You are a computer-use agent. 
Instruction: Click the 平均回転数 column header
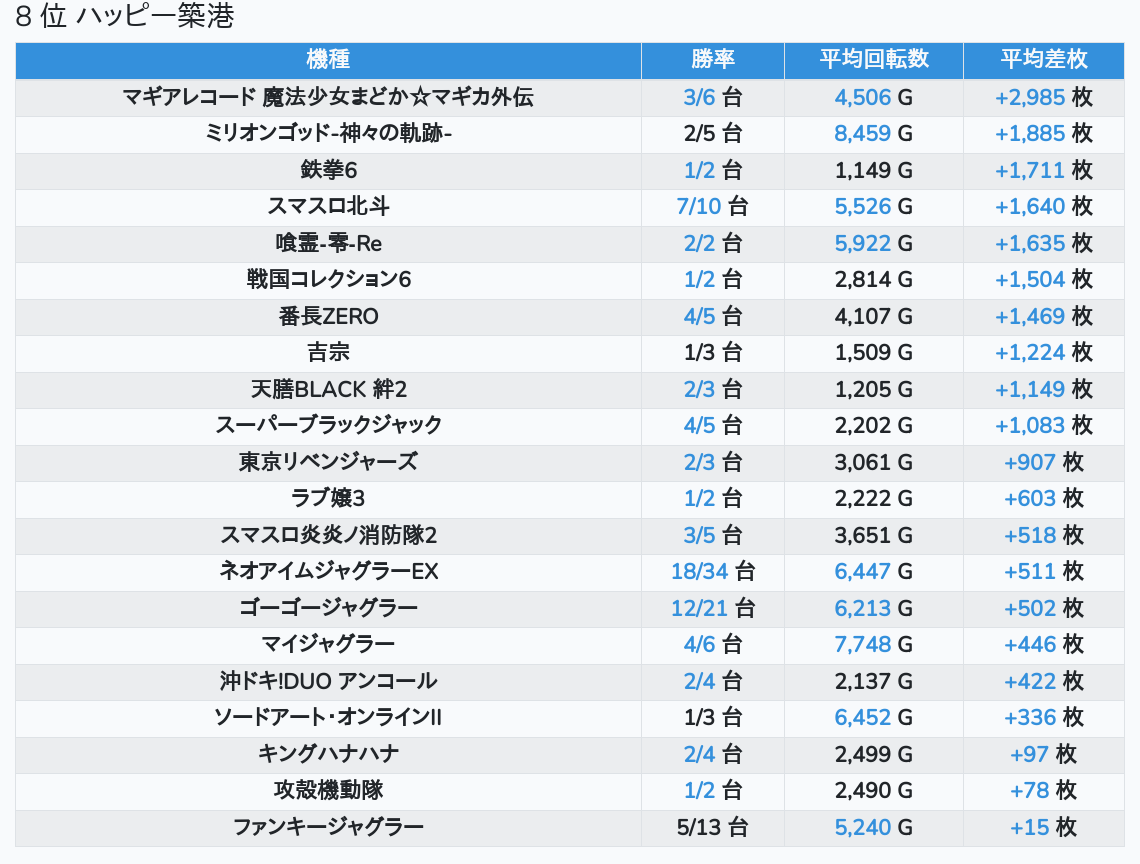click(x=874, y=60)
